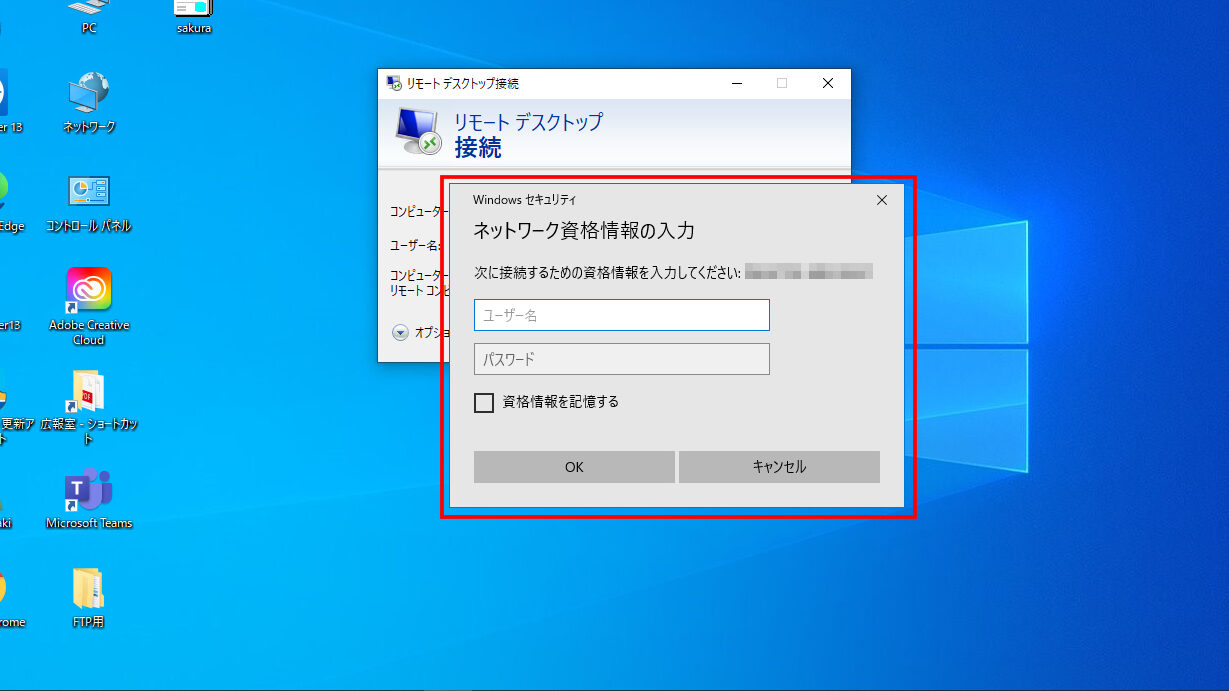
Task: Focus the パスワード input field
Action: (621, 358)
